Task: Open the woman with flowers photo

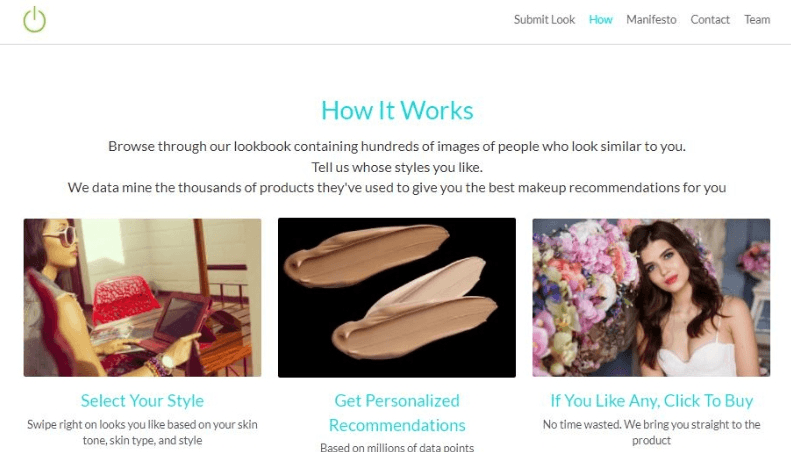Action: (651, 297)
